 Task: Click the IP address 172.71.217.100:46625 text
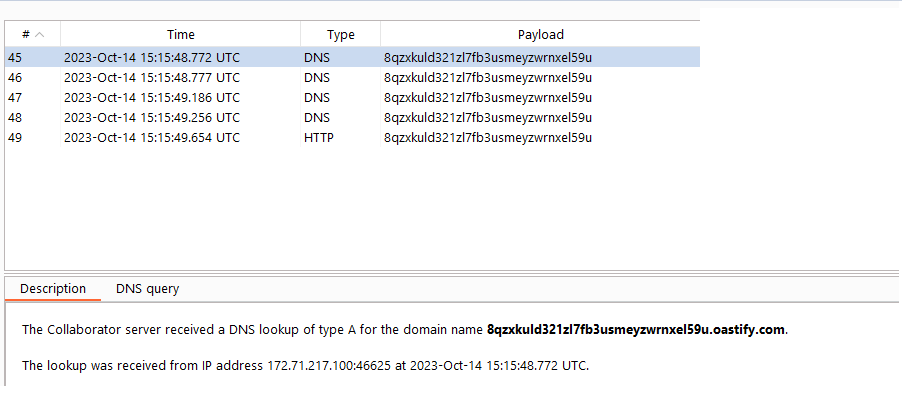point(330,366)
